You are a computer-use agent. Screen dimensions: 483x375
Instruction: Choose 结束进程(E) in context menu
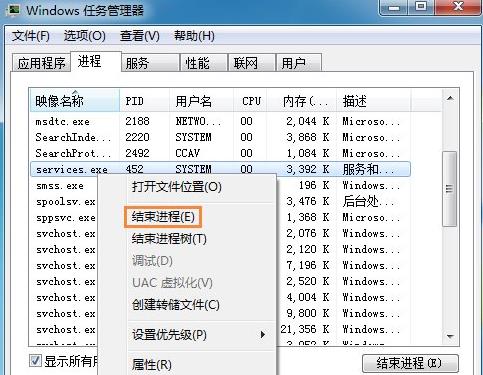point(163,217)
